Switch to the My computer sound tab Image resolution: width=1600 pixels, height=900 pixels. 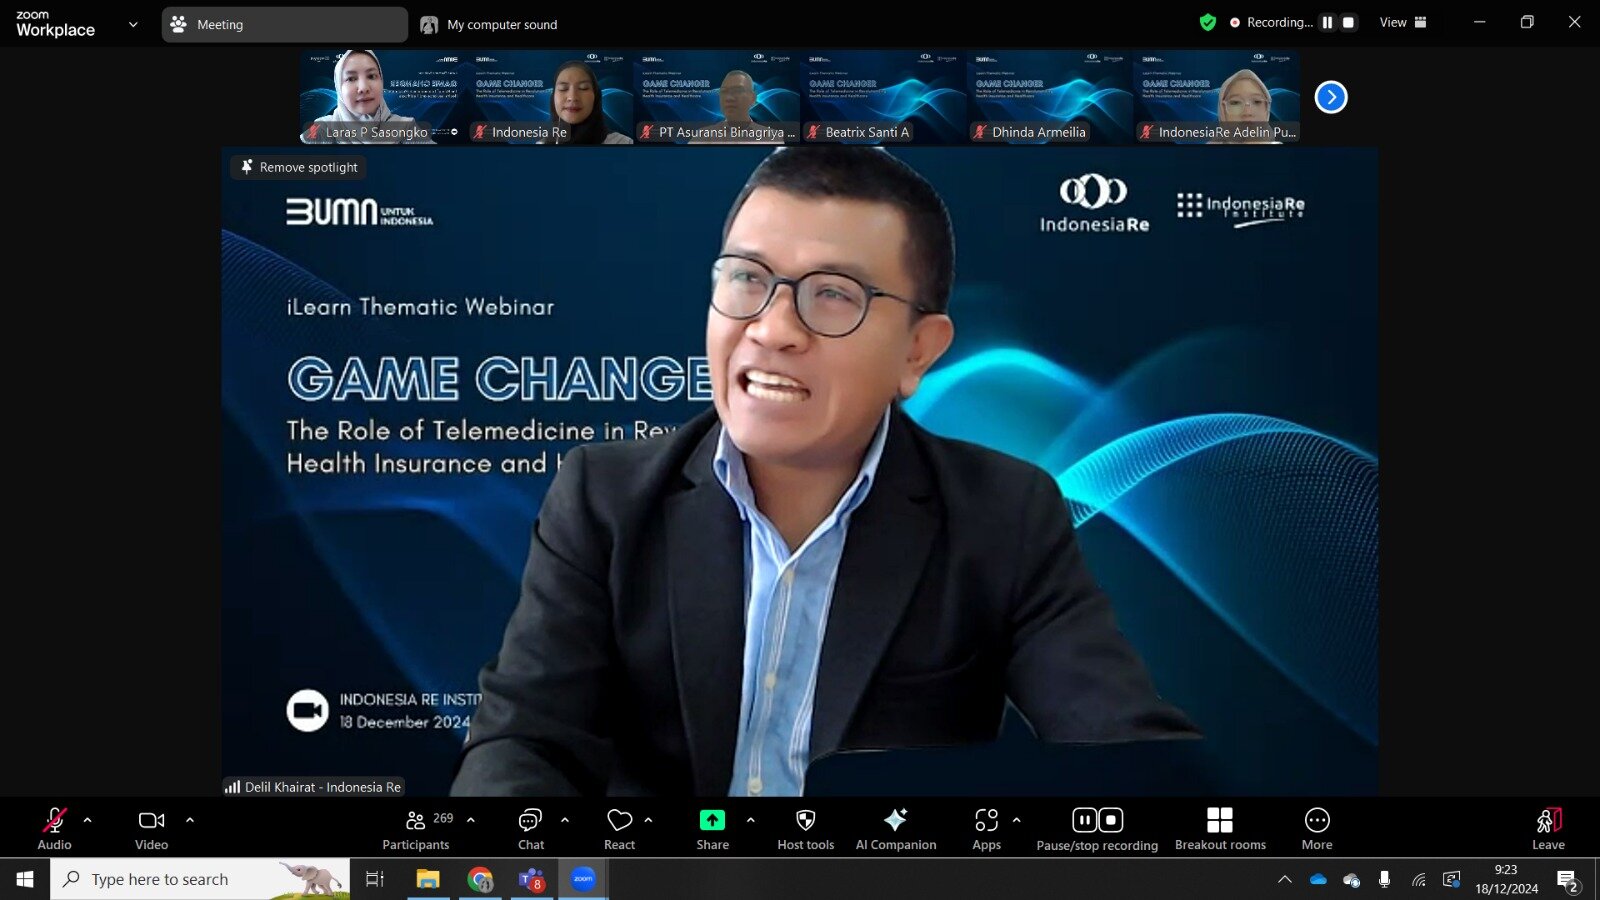[489, 25]
